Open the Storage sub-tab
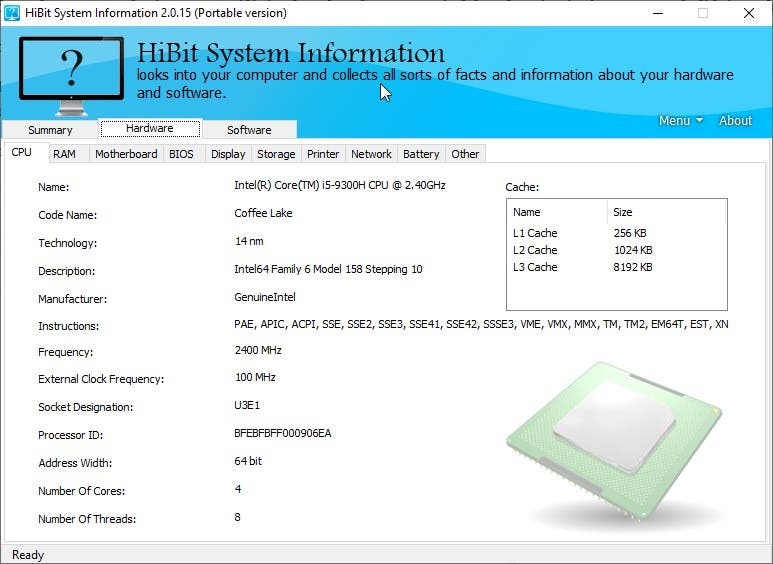This screenshot has height=564, width=773. coord(276,154)
